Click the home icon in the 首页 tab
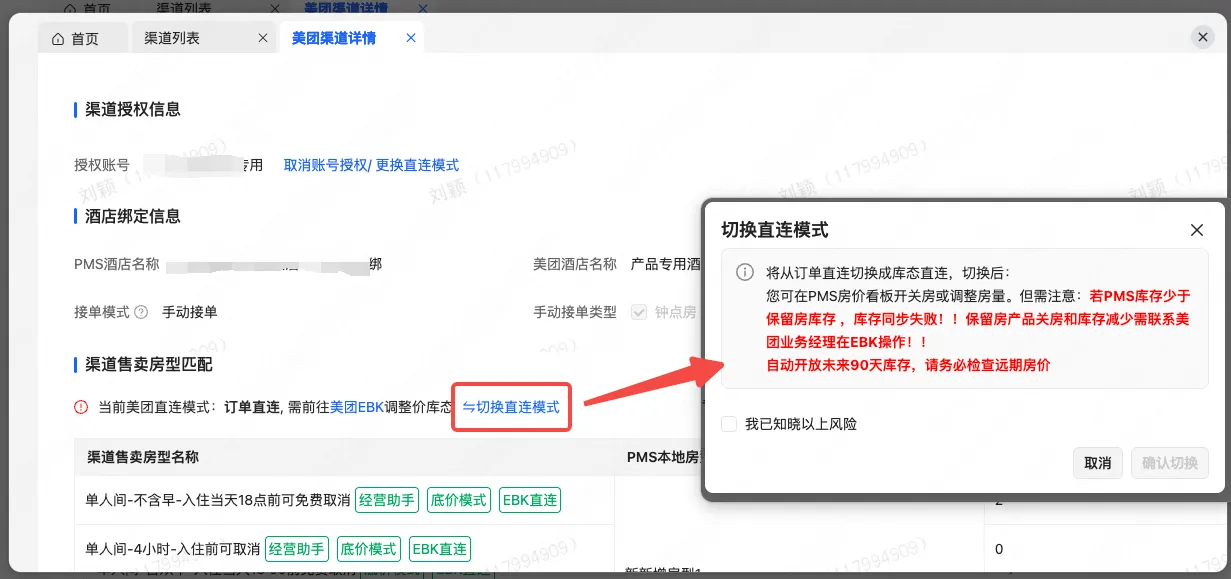This screenshot has height=579, width=1231. tap(57, 39)
